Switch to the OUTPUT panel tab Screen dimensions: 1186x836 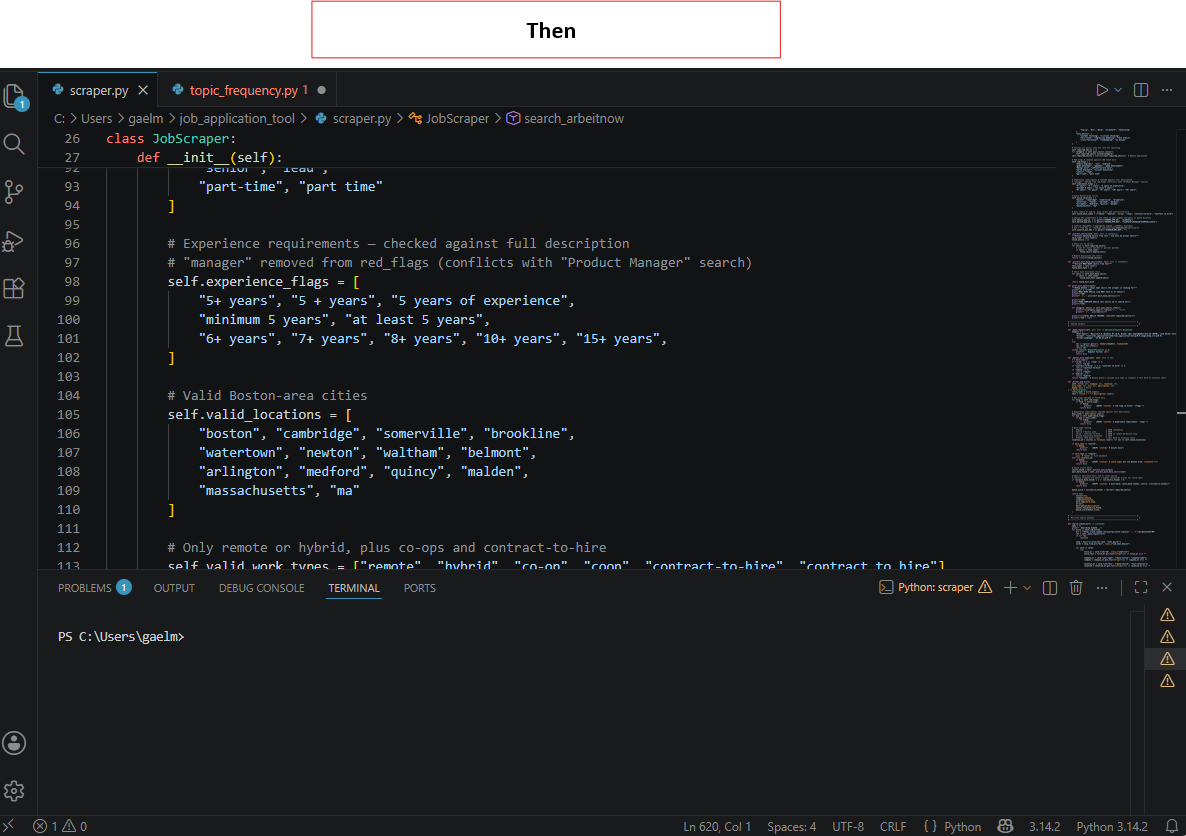[x=174, y=588]
